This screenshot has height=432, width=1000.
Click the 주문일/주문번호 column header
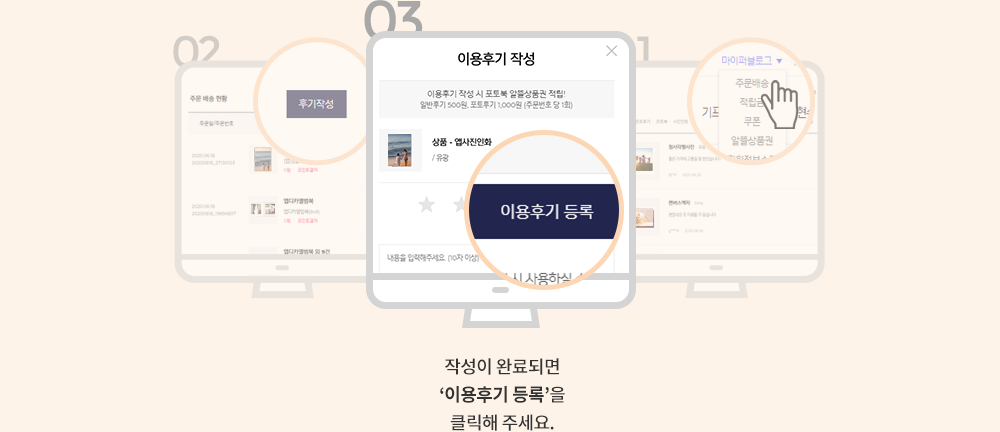click(216, 123)
